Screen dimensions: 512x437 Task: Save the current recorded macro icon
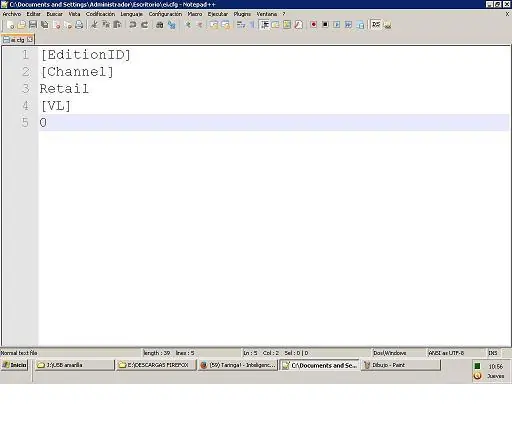(x=360, y=25)
